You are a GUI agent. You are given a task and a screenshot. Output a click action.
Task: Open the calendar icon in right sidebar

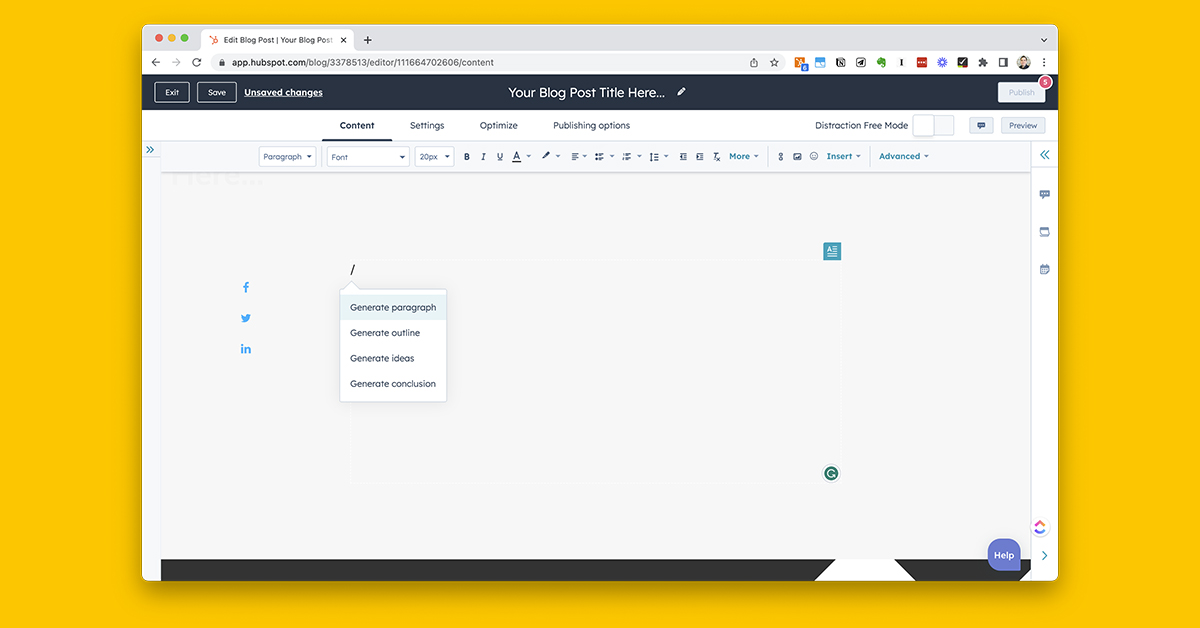(x=1044, y=269)
